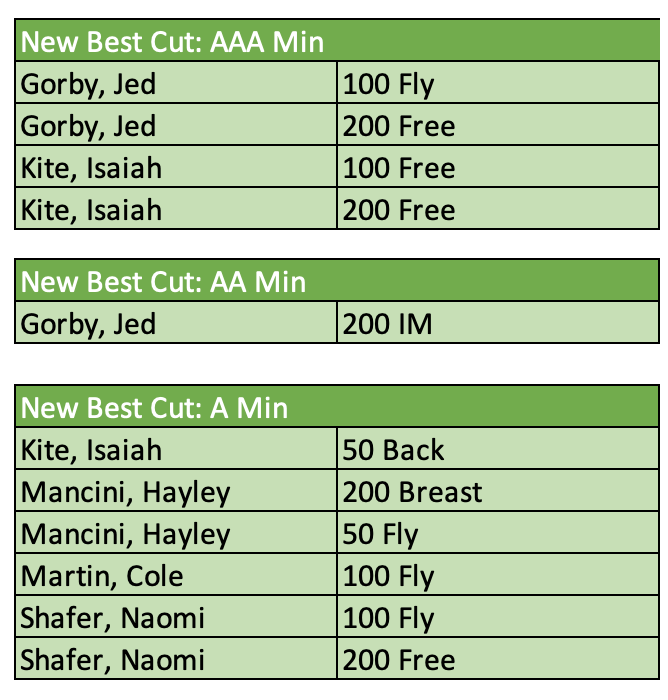This screenshot has width=668, height=700.
Task: Select Kite, Isaiah cell beside 50 Back
Action: (x=91, y=450)
